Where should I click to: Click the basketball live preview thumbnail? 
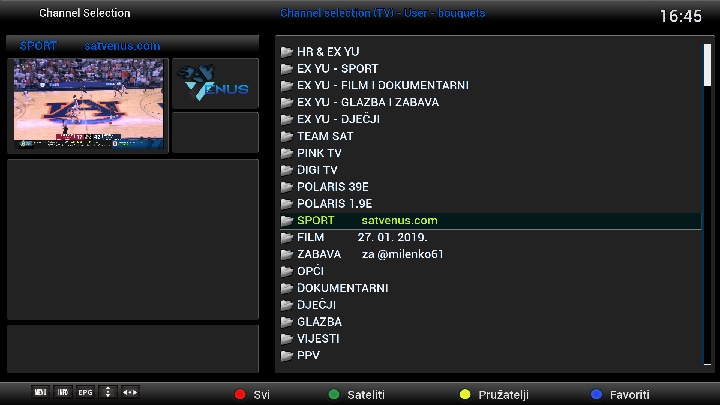coord(88,104)
